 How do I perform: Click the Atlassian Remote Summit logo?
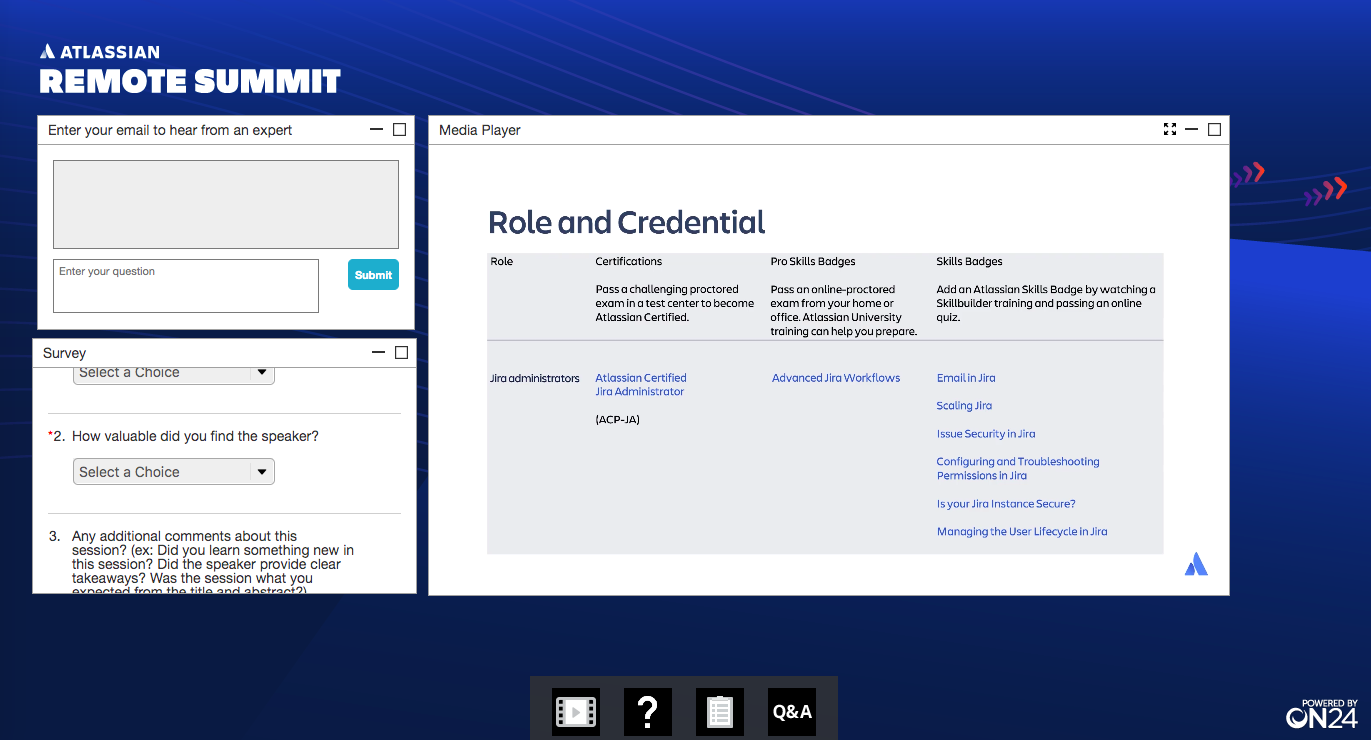(190, 70)
